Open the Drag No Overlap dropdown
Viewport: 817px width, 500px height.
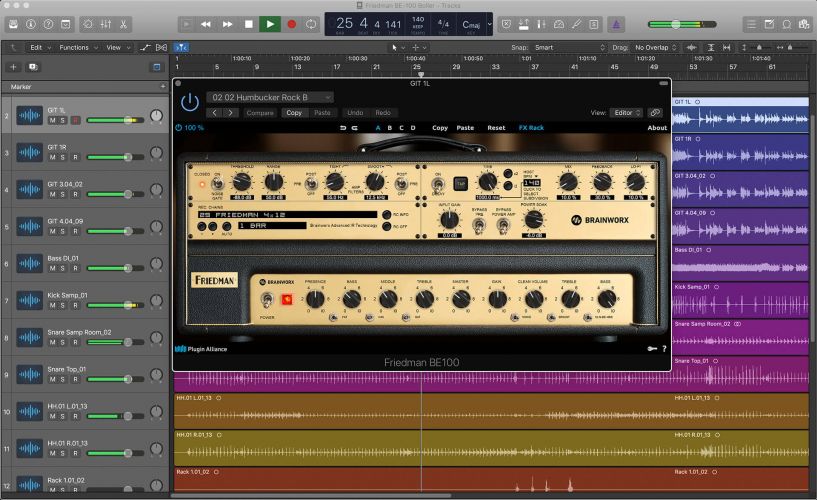655,47
